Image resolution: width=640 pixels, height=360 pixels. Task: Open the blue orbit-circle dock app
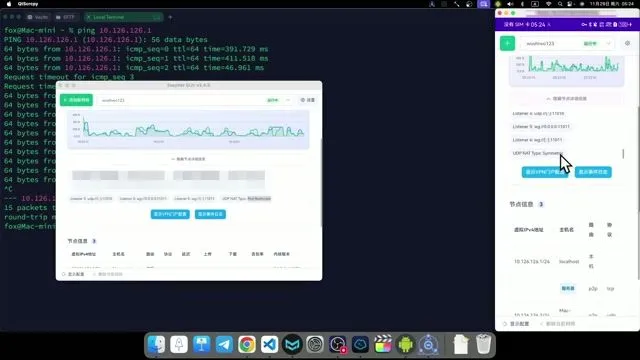[428, 344]
